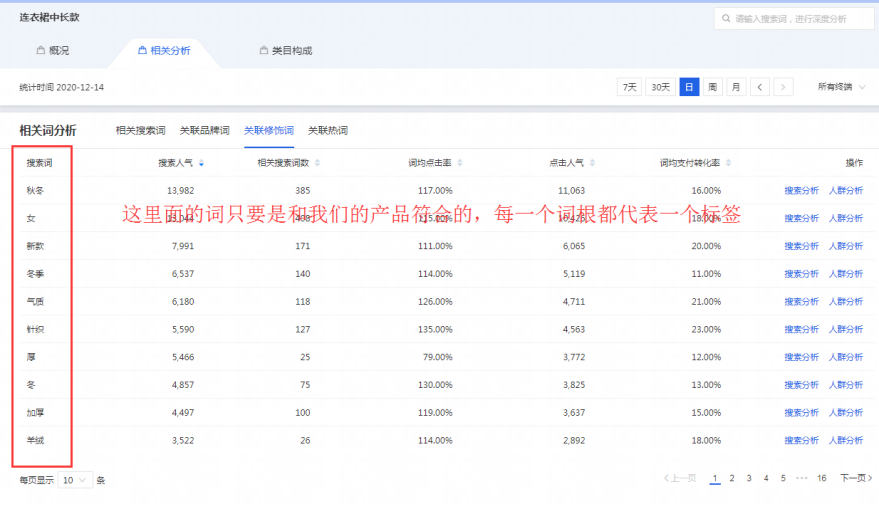Go to previous date with left arrow
The width and height of the screenshot is (879, 505).
coord(760,87)
